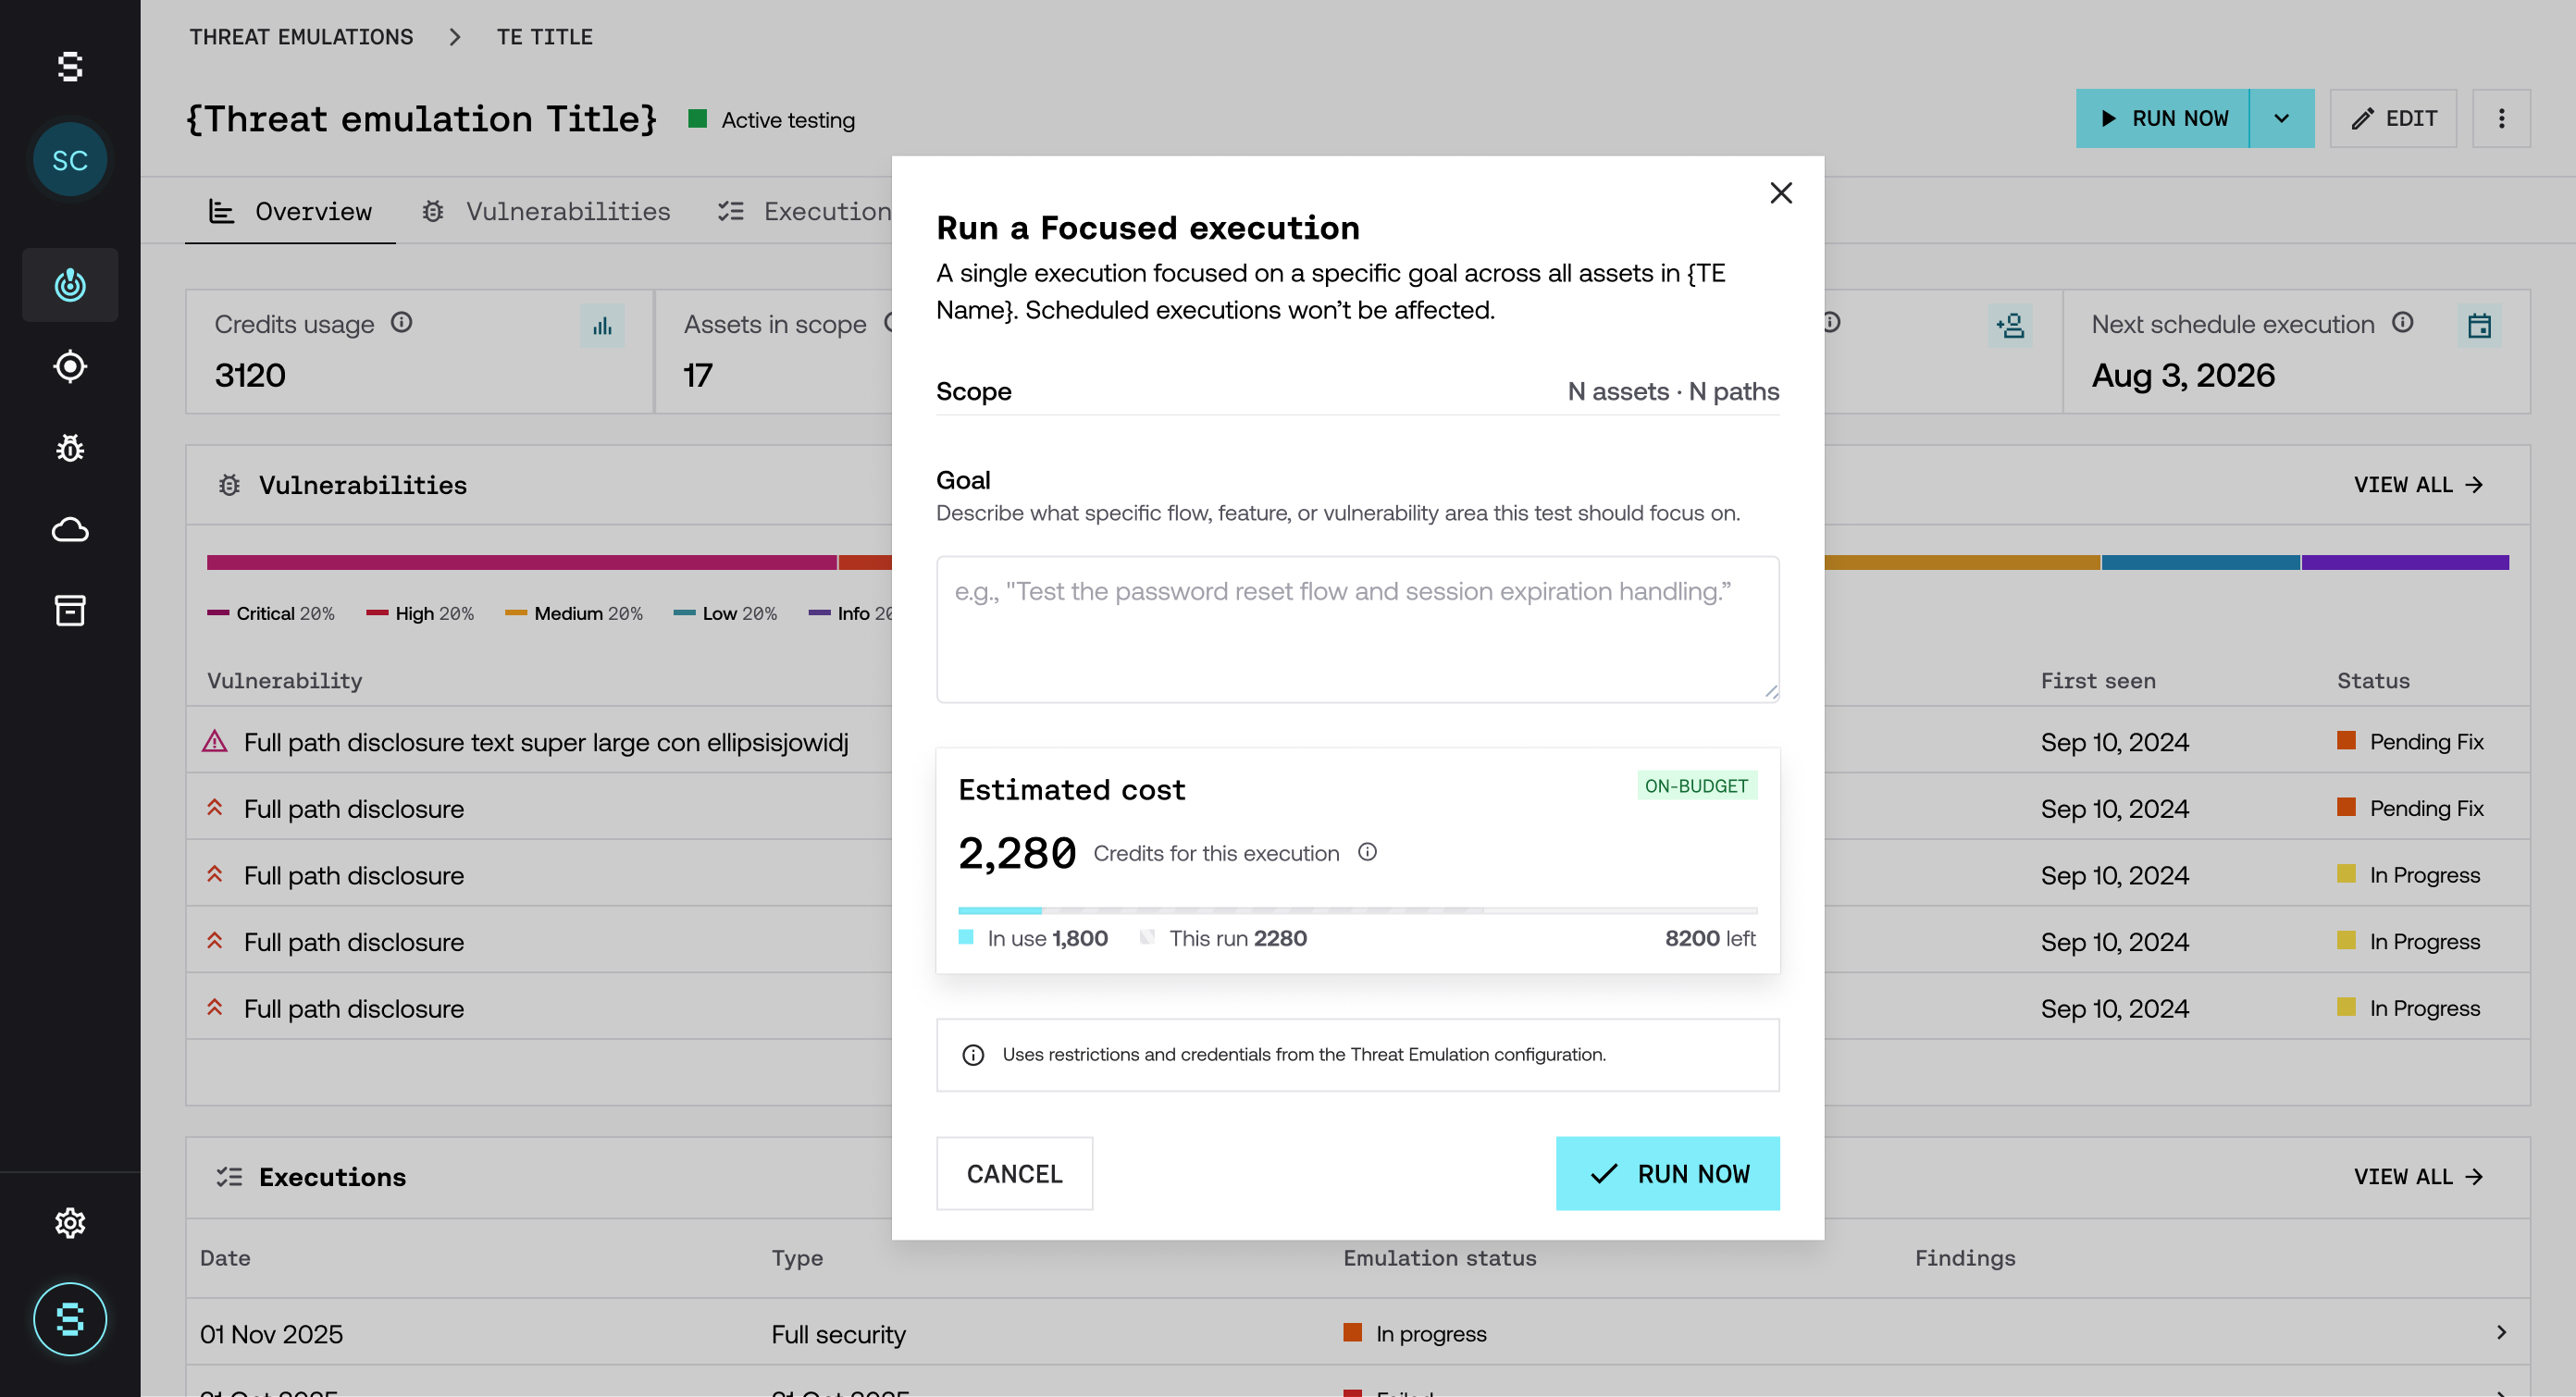Click View All in Vulnerabilities panel
Screen dimensions: 2576x1397
tap(2419, 485)
